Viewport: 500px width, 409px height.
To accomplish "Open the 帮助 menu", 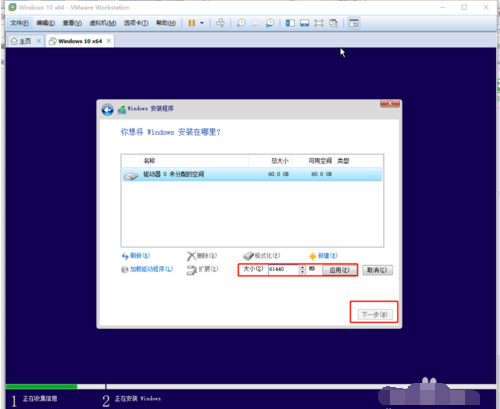I will (x=166, y=23).
